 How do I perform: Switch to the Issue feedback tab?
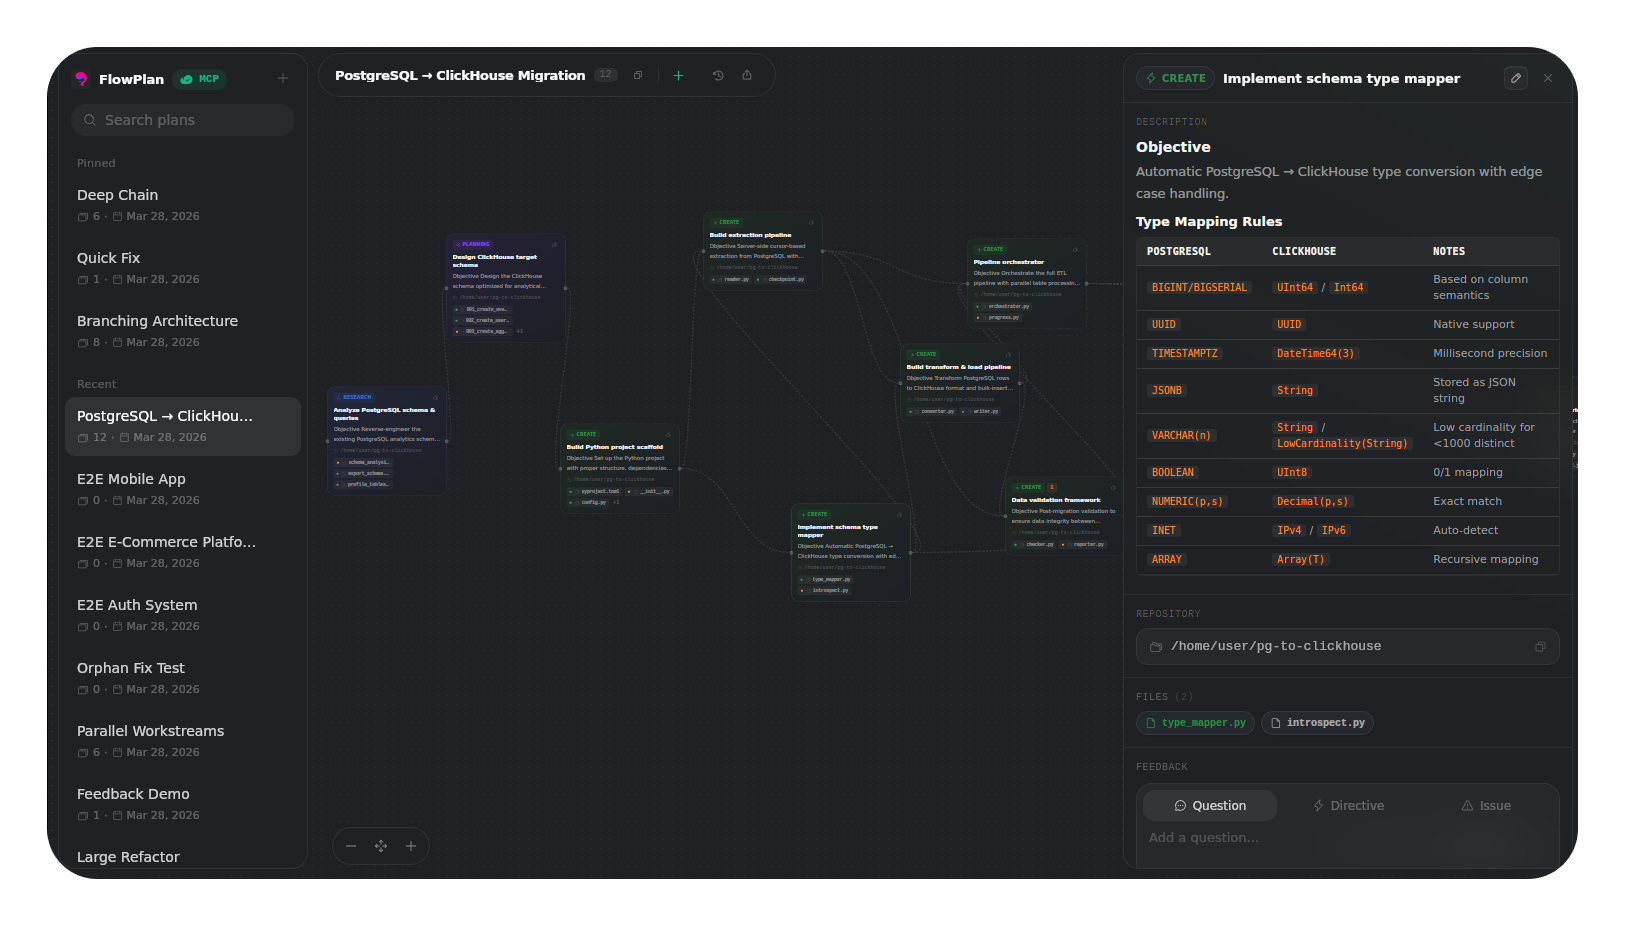(1486, 805)
